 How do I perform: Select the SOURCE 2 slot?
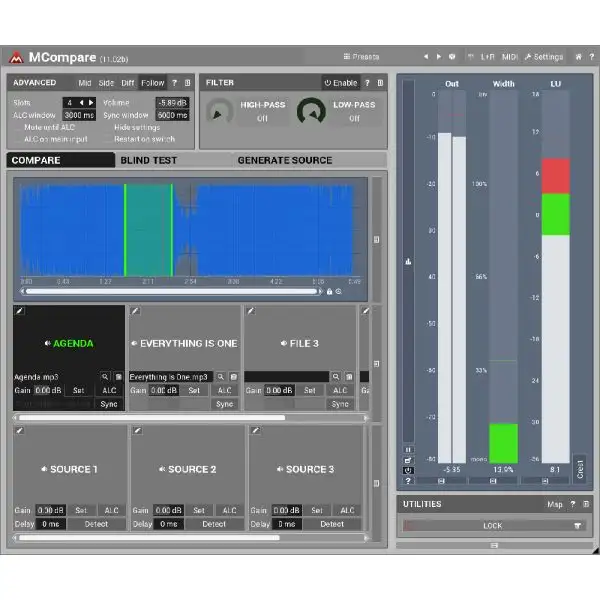tap(188, 469)
